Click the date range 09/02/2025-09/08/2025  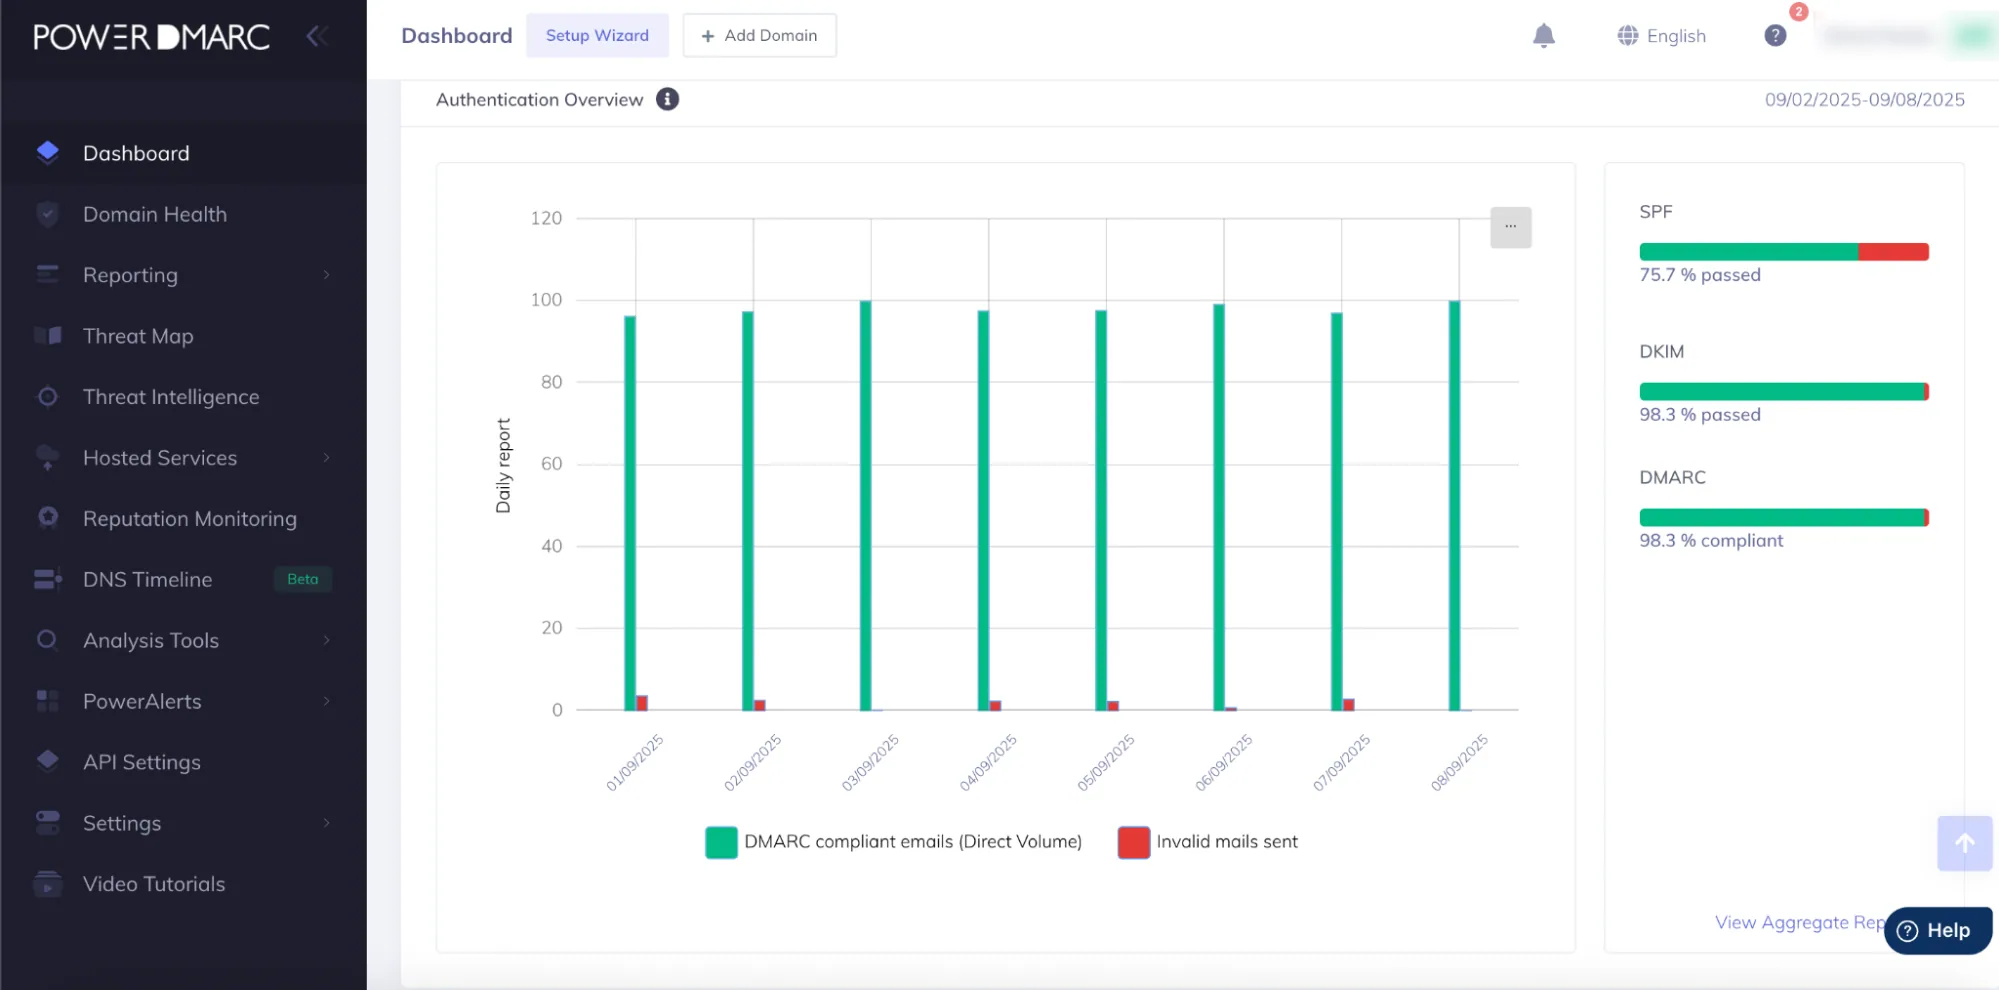click(x=1864, y=100)
